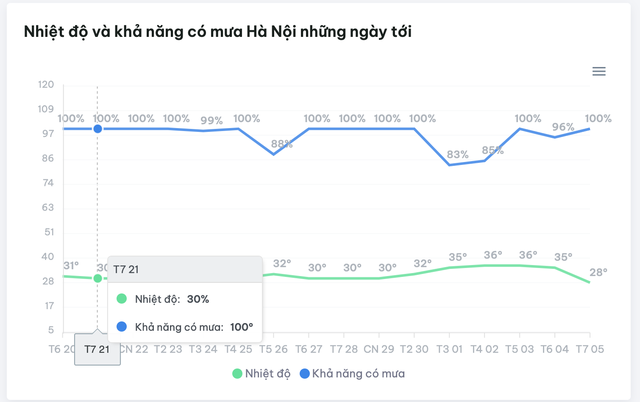
Task: Click the highlighted T7 21 axis tooltip
Action: (97, 349)
